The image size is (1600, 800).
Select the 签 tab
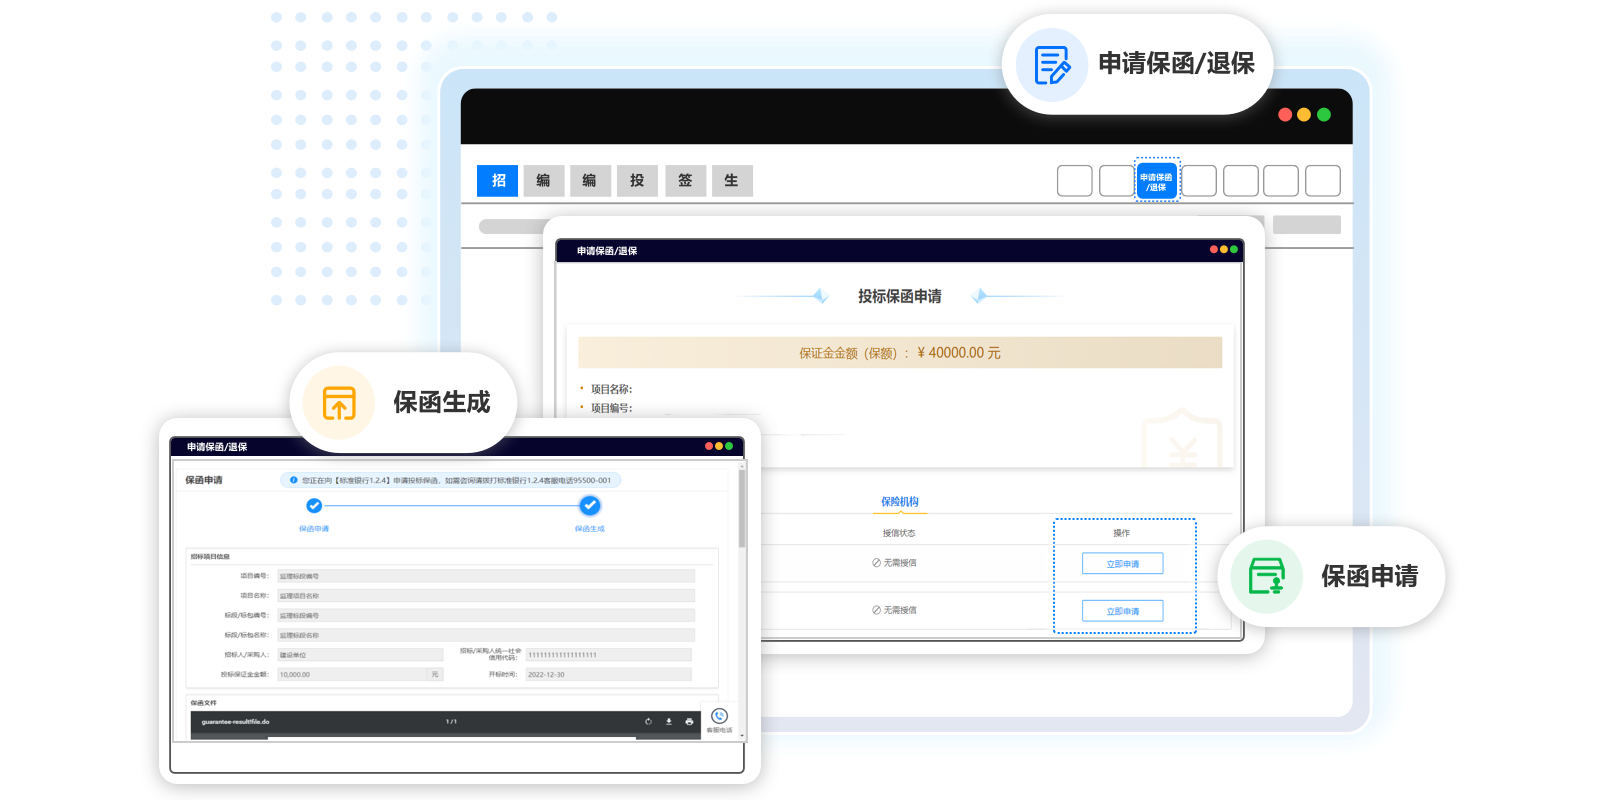[x=685, y=181]
